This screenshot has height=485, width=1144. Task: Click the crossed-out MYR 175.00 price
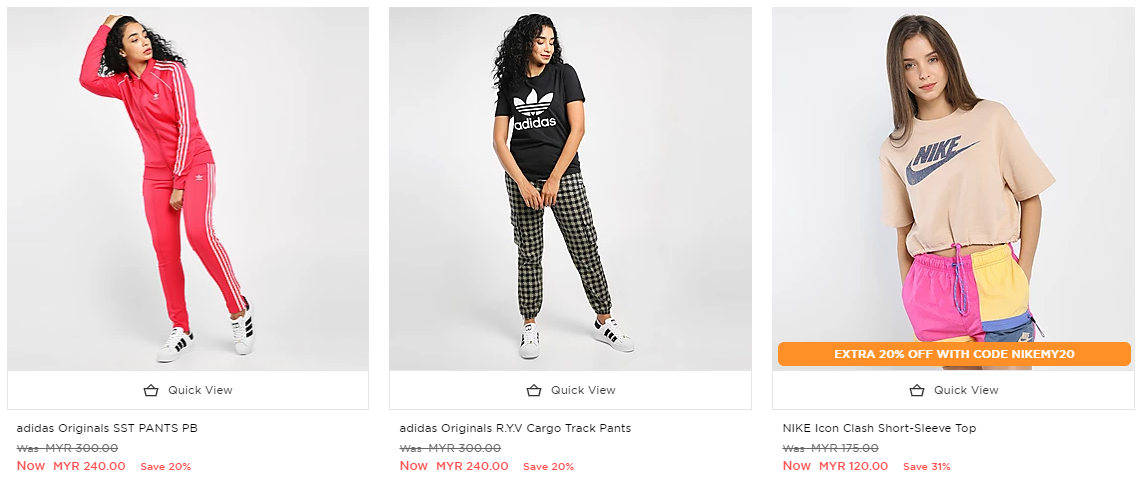[x=844, y=448]
